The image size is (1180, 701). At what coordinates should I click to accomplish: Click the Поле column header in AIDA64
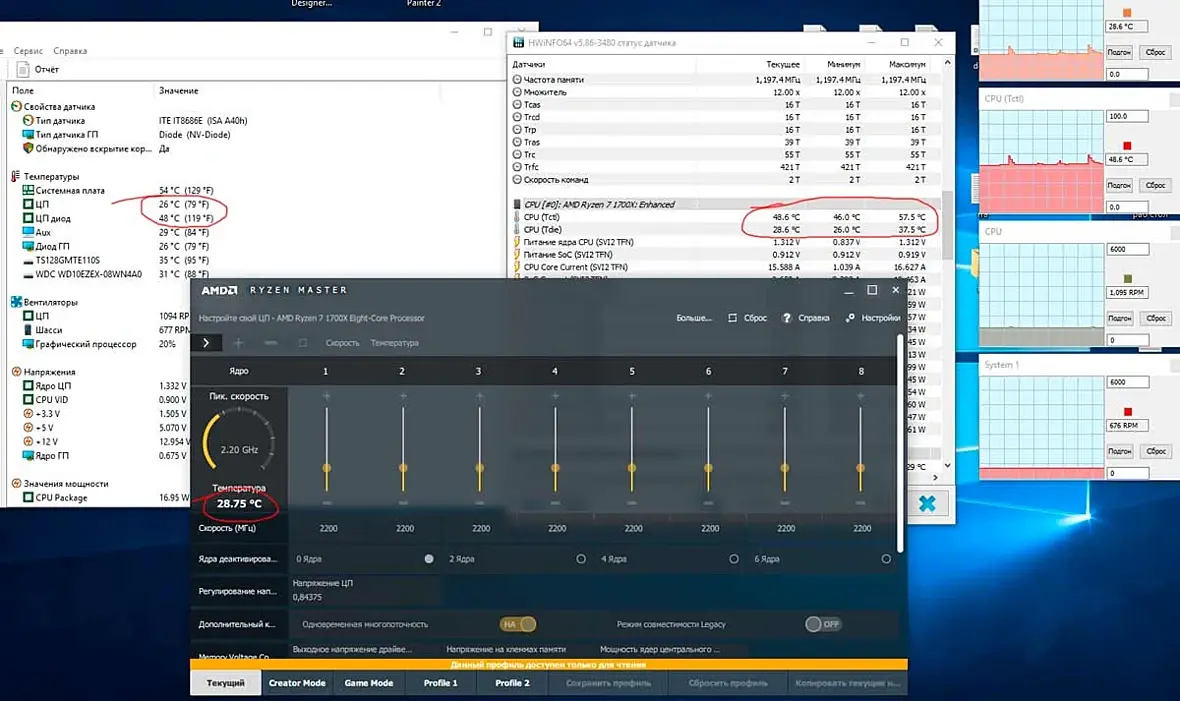[x=23, y=90]
